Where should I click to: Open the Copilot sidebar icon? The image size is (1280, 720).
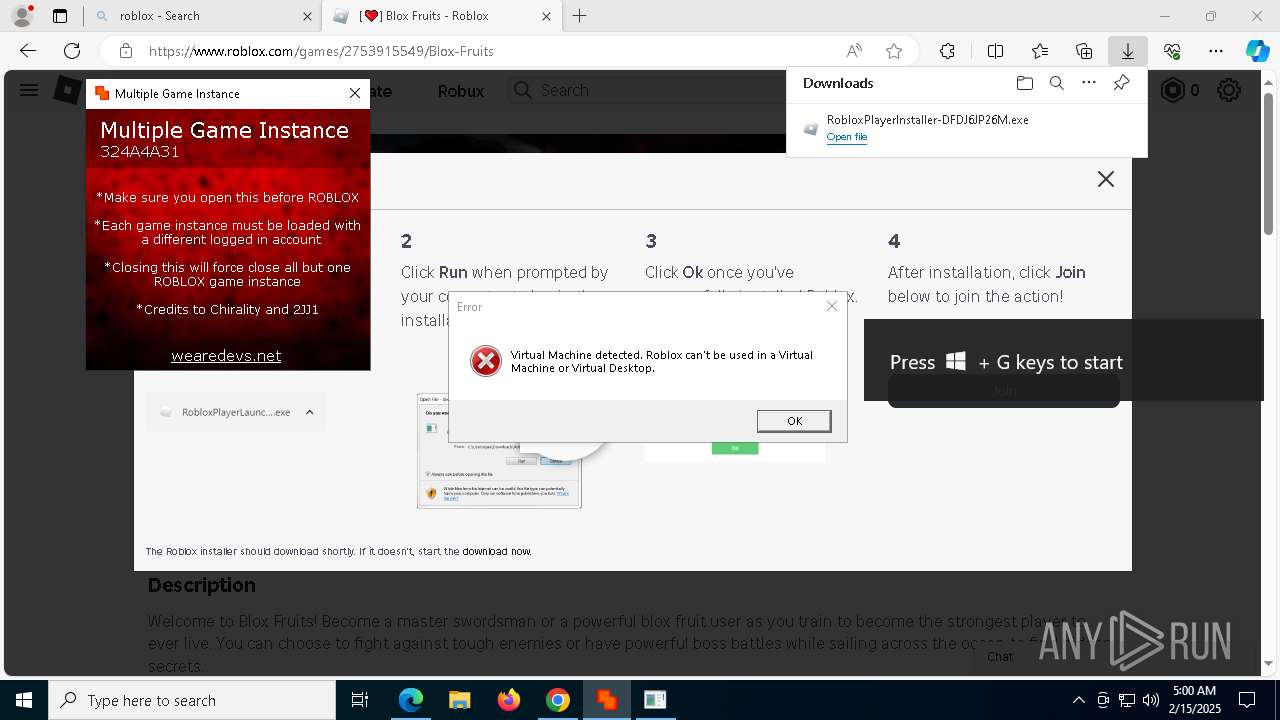pyautogui.click(x=1257, y=51)
